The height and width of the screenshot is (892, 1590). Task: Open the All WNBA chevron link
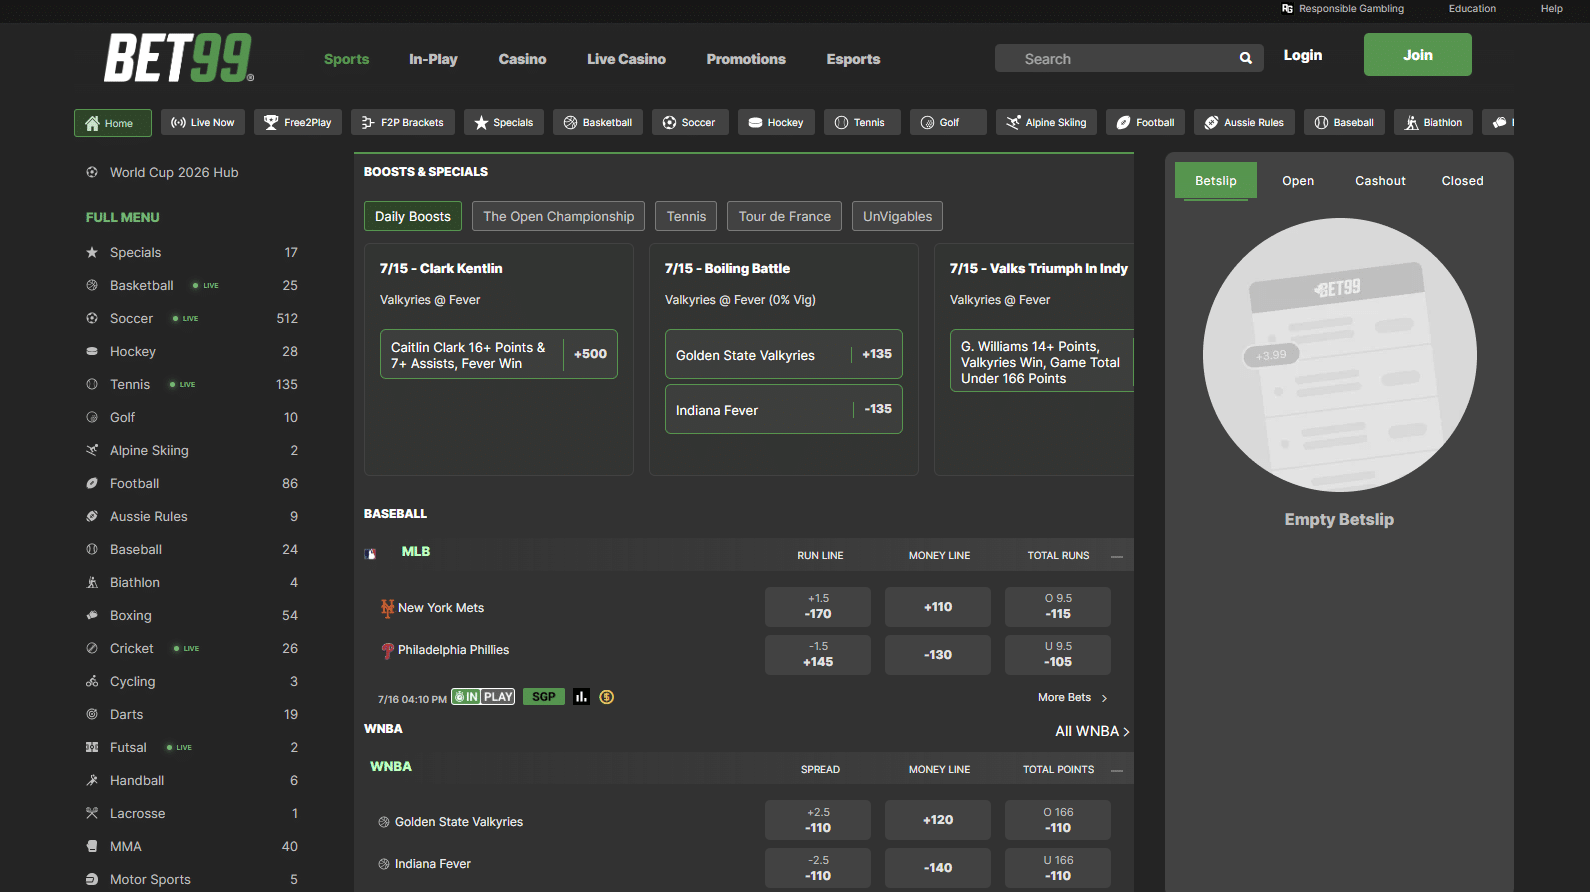1092,732
